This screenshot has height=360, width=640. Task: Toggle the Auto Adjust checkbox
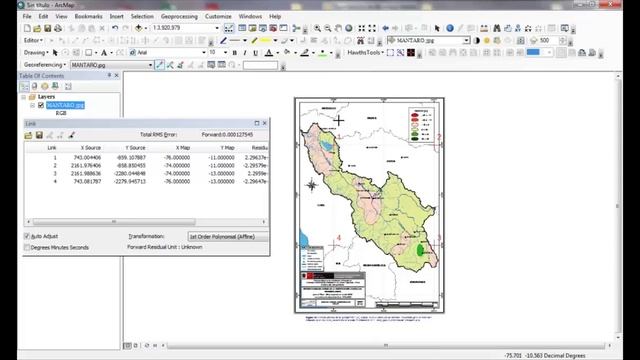pos(27,236)
